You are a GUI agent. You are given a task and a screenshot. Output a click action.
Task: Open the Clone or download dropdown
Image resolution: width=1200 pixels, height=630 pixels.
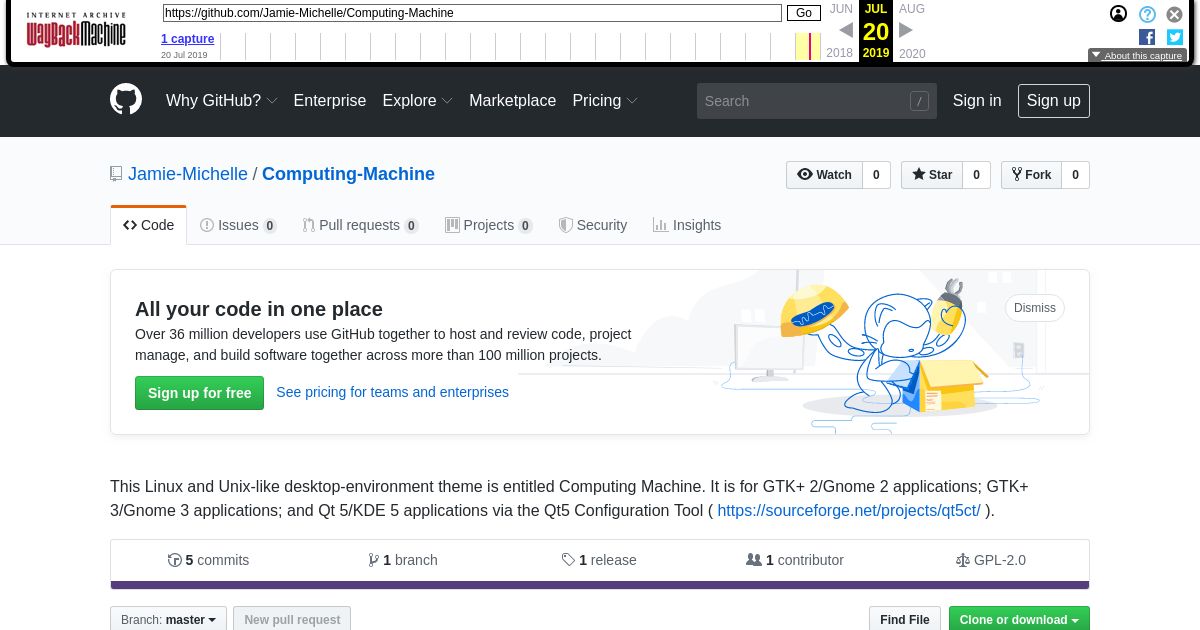point(1019,619)
